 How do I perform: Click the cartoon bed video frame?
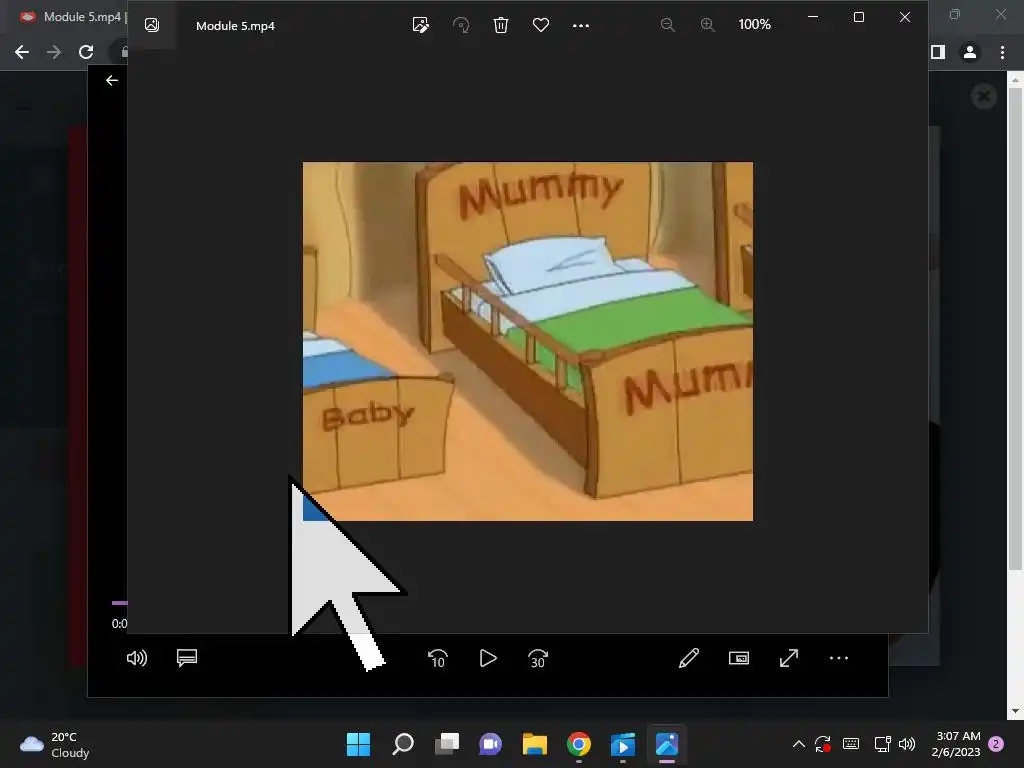pos(528,341)
